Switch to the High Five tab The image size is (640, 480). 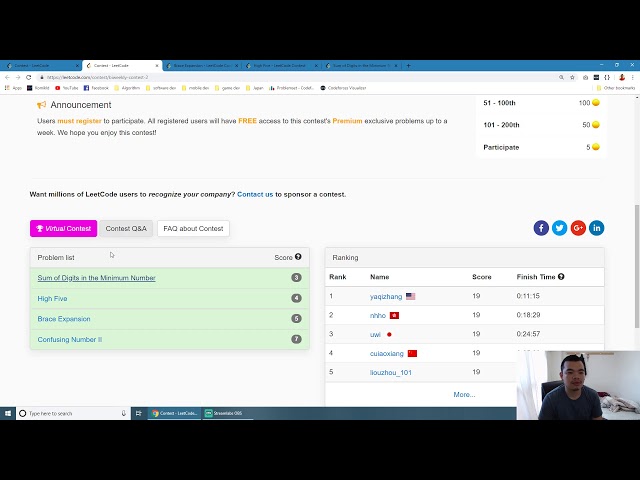pyautogui.click(x=281, y=65)
